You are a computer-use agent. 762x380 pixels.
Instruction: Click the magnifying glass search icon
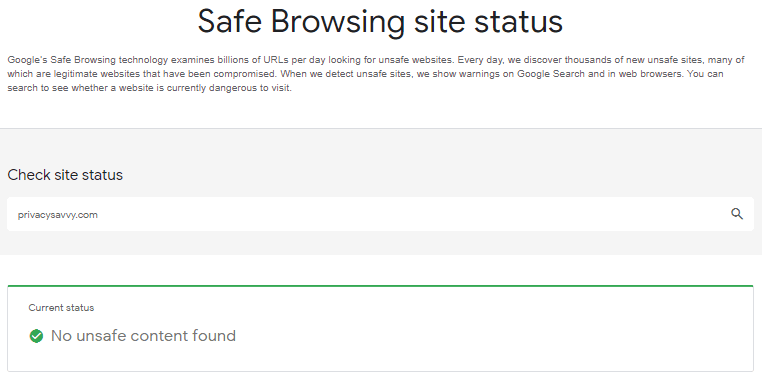coord(737,214)
